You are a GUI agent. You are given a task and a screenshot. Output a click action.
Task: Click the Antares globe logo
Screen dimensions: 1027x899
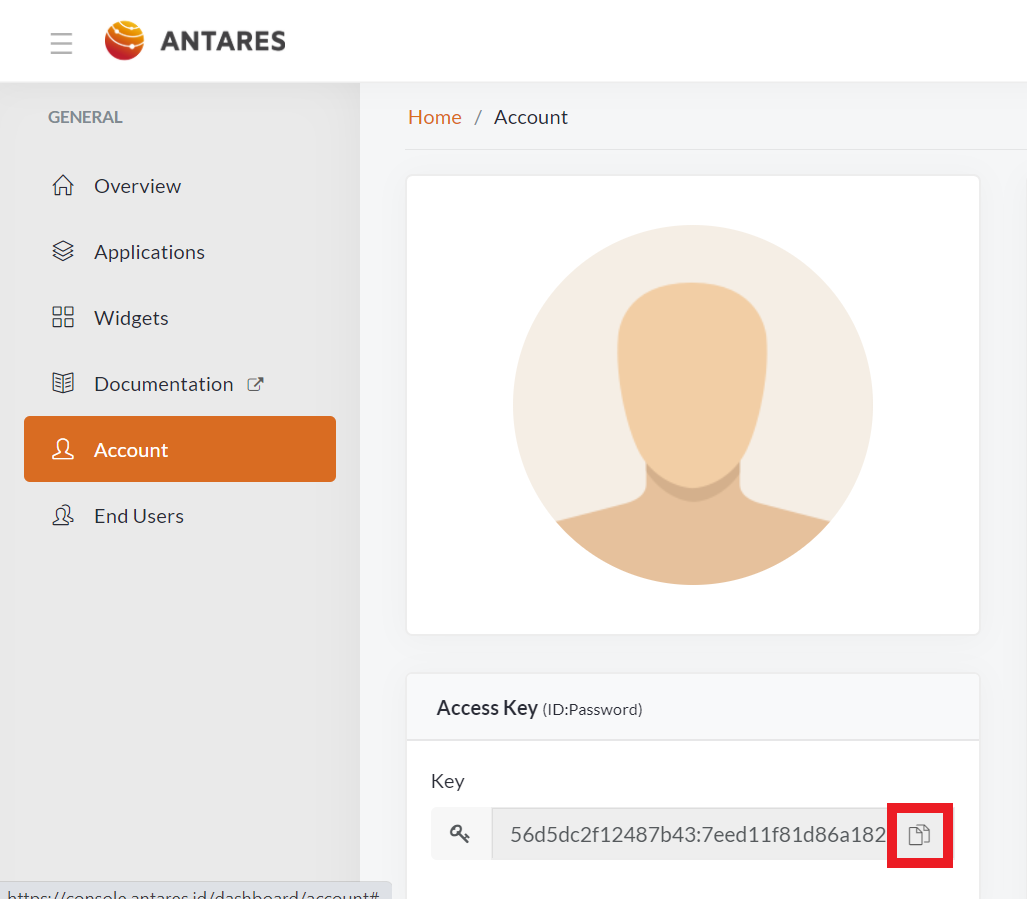(x=125, y=41)
